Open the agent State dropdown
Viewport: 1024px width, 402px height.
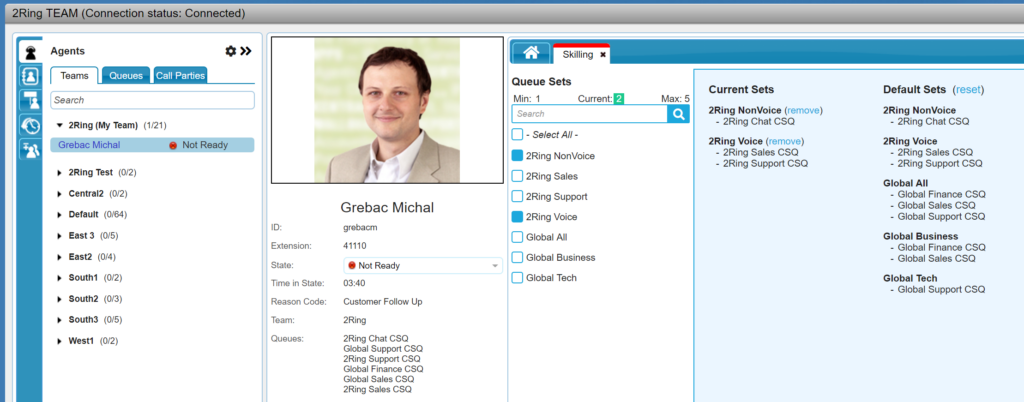click(422, 265)
